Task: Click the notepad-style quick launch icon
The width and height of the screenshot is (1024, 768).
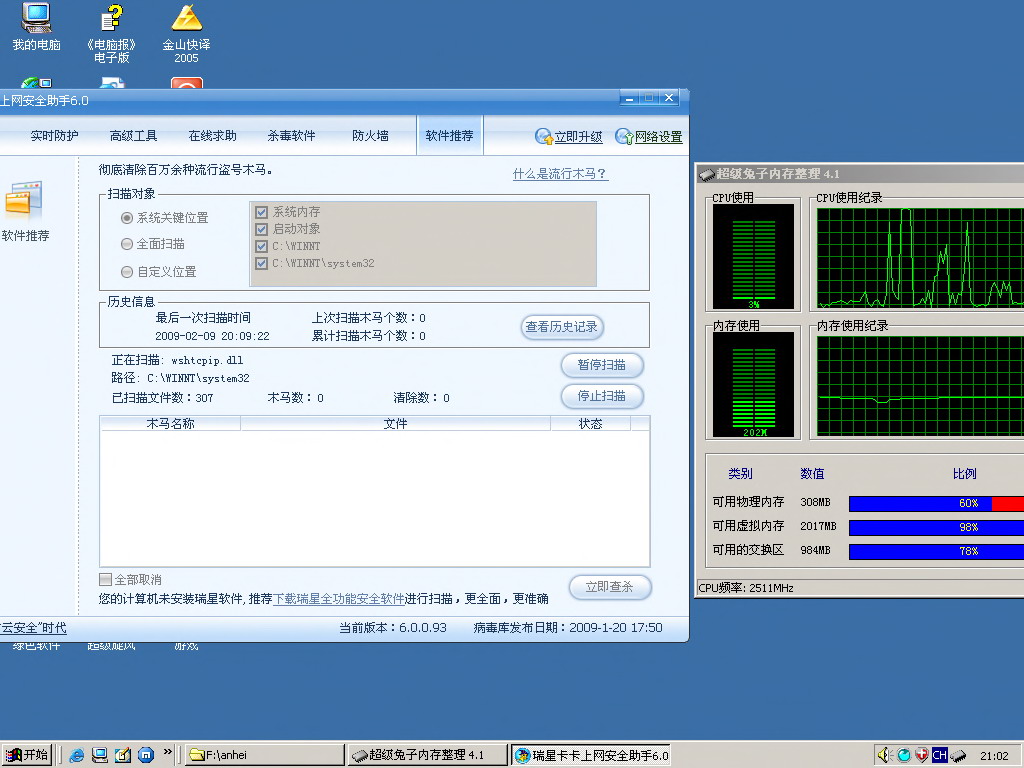Action: click(x=123, y=755)
